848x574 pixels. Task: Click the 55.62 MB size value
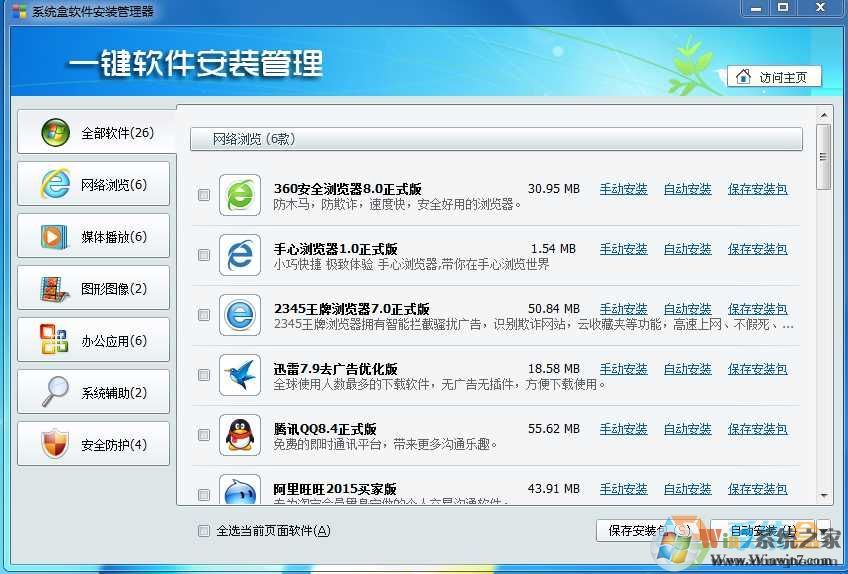[x=554, y=429]
